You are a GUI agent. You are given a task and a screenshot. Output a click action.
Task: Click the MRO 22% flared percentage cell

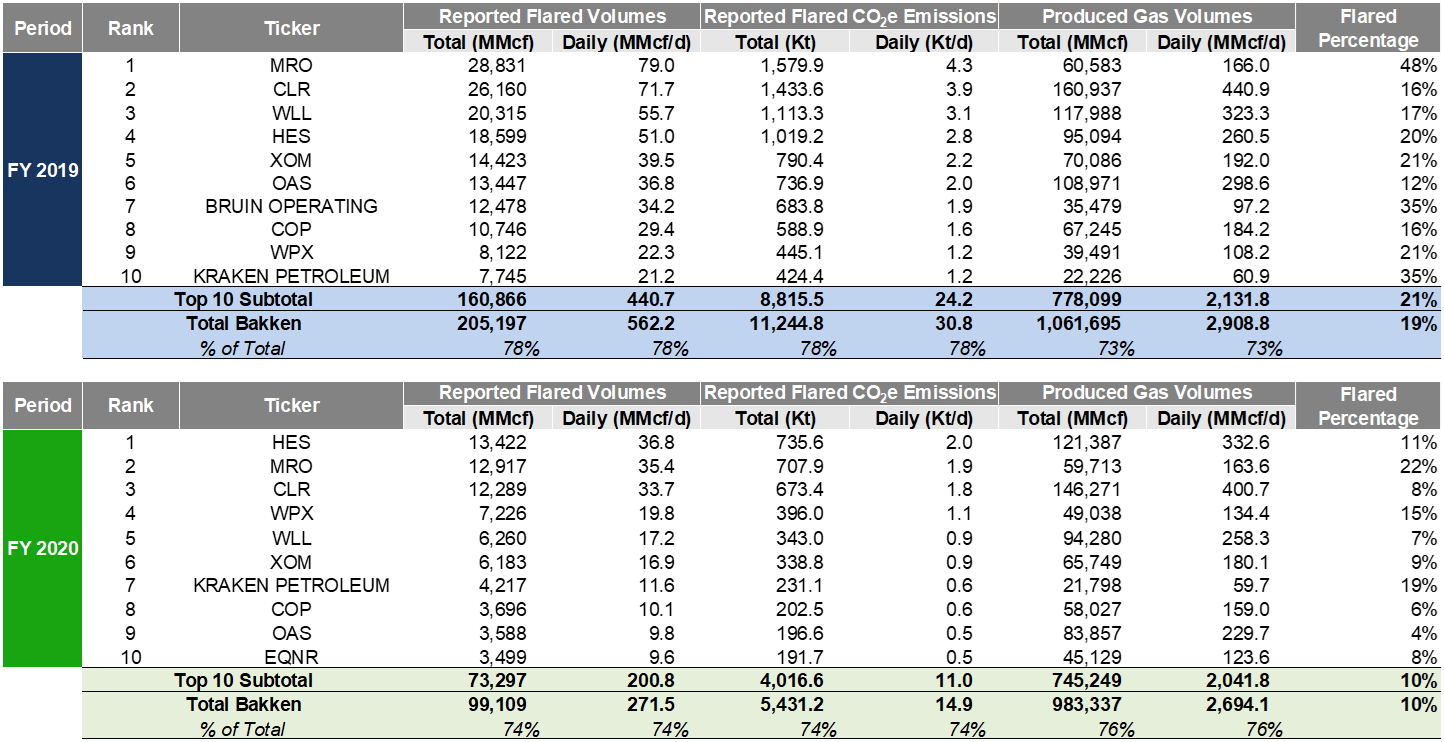pos(1418,466)
